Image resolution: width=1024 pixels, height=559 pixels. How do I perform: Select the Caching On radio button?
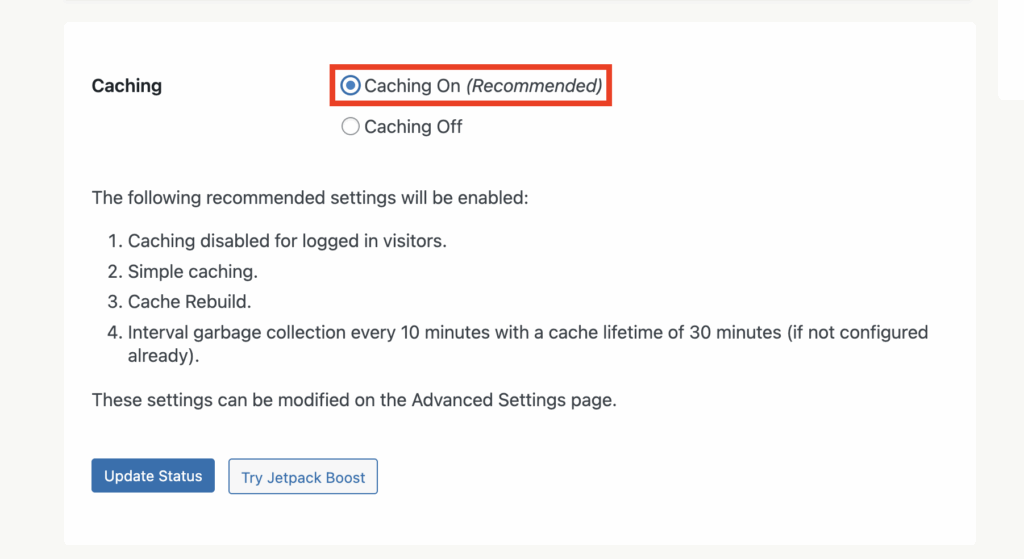350,86
